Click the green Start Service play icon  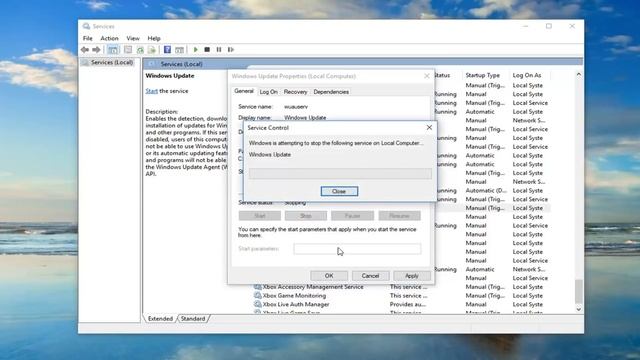tap(196, 49)
